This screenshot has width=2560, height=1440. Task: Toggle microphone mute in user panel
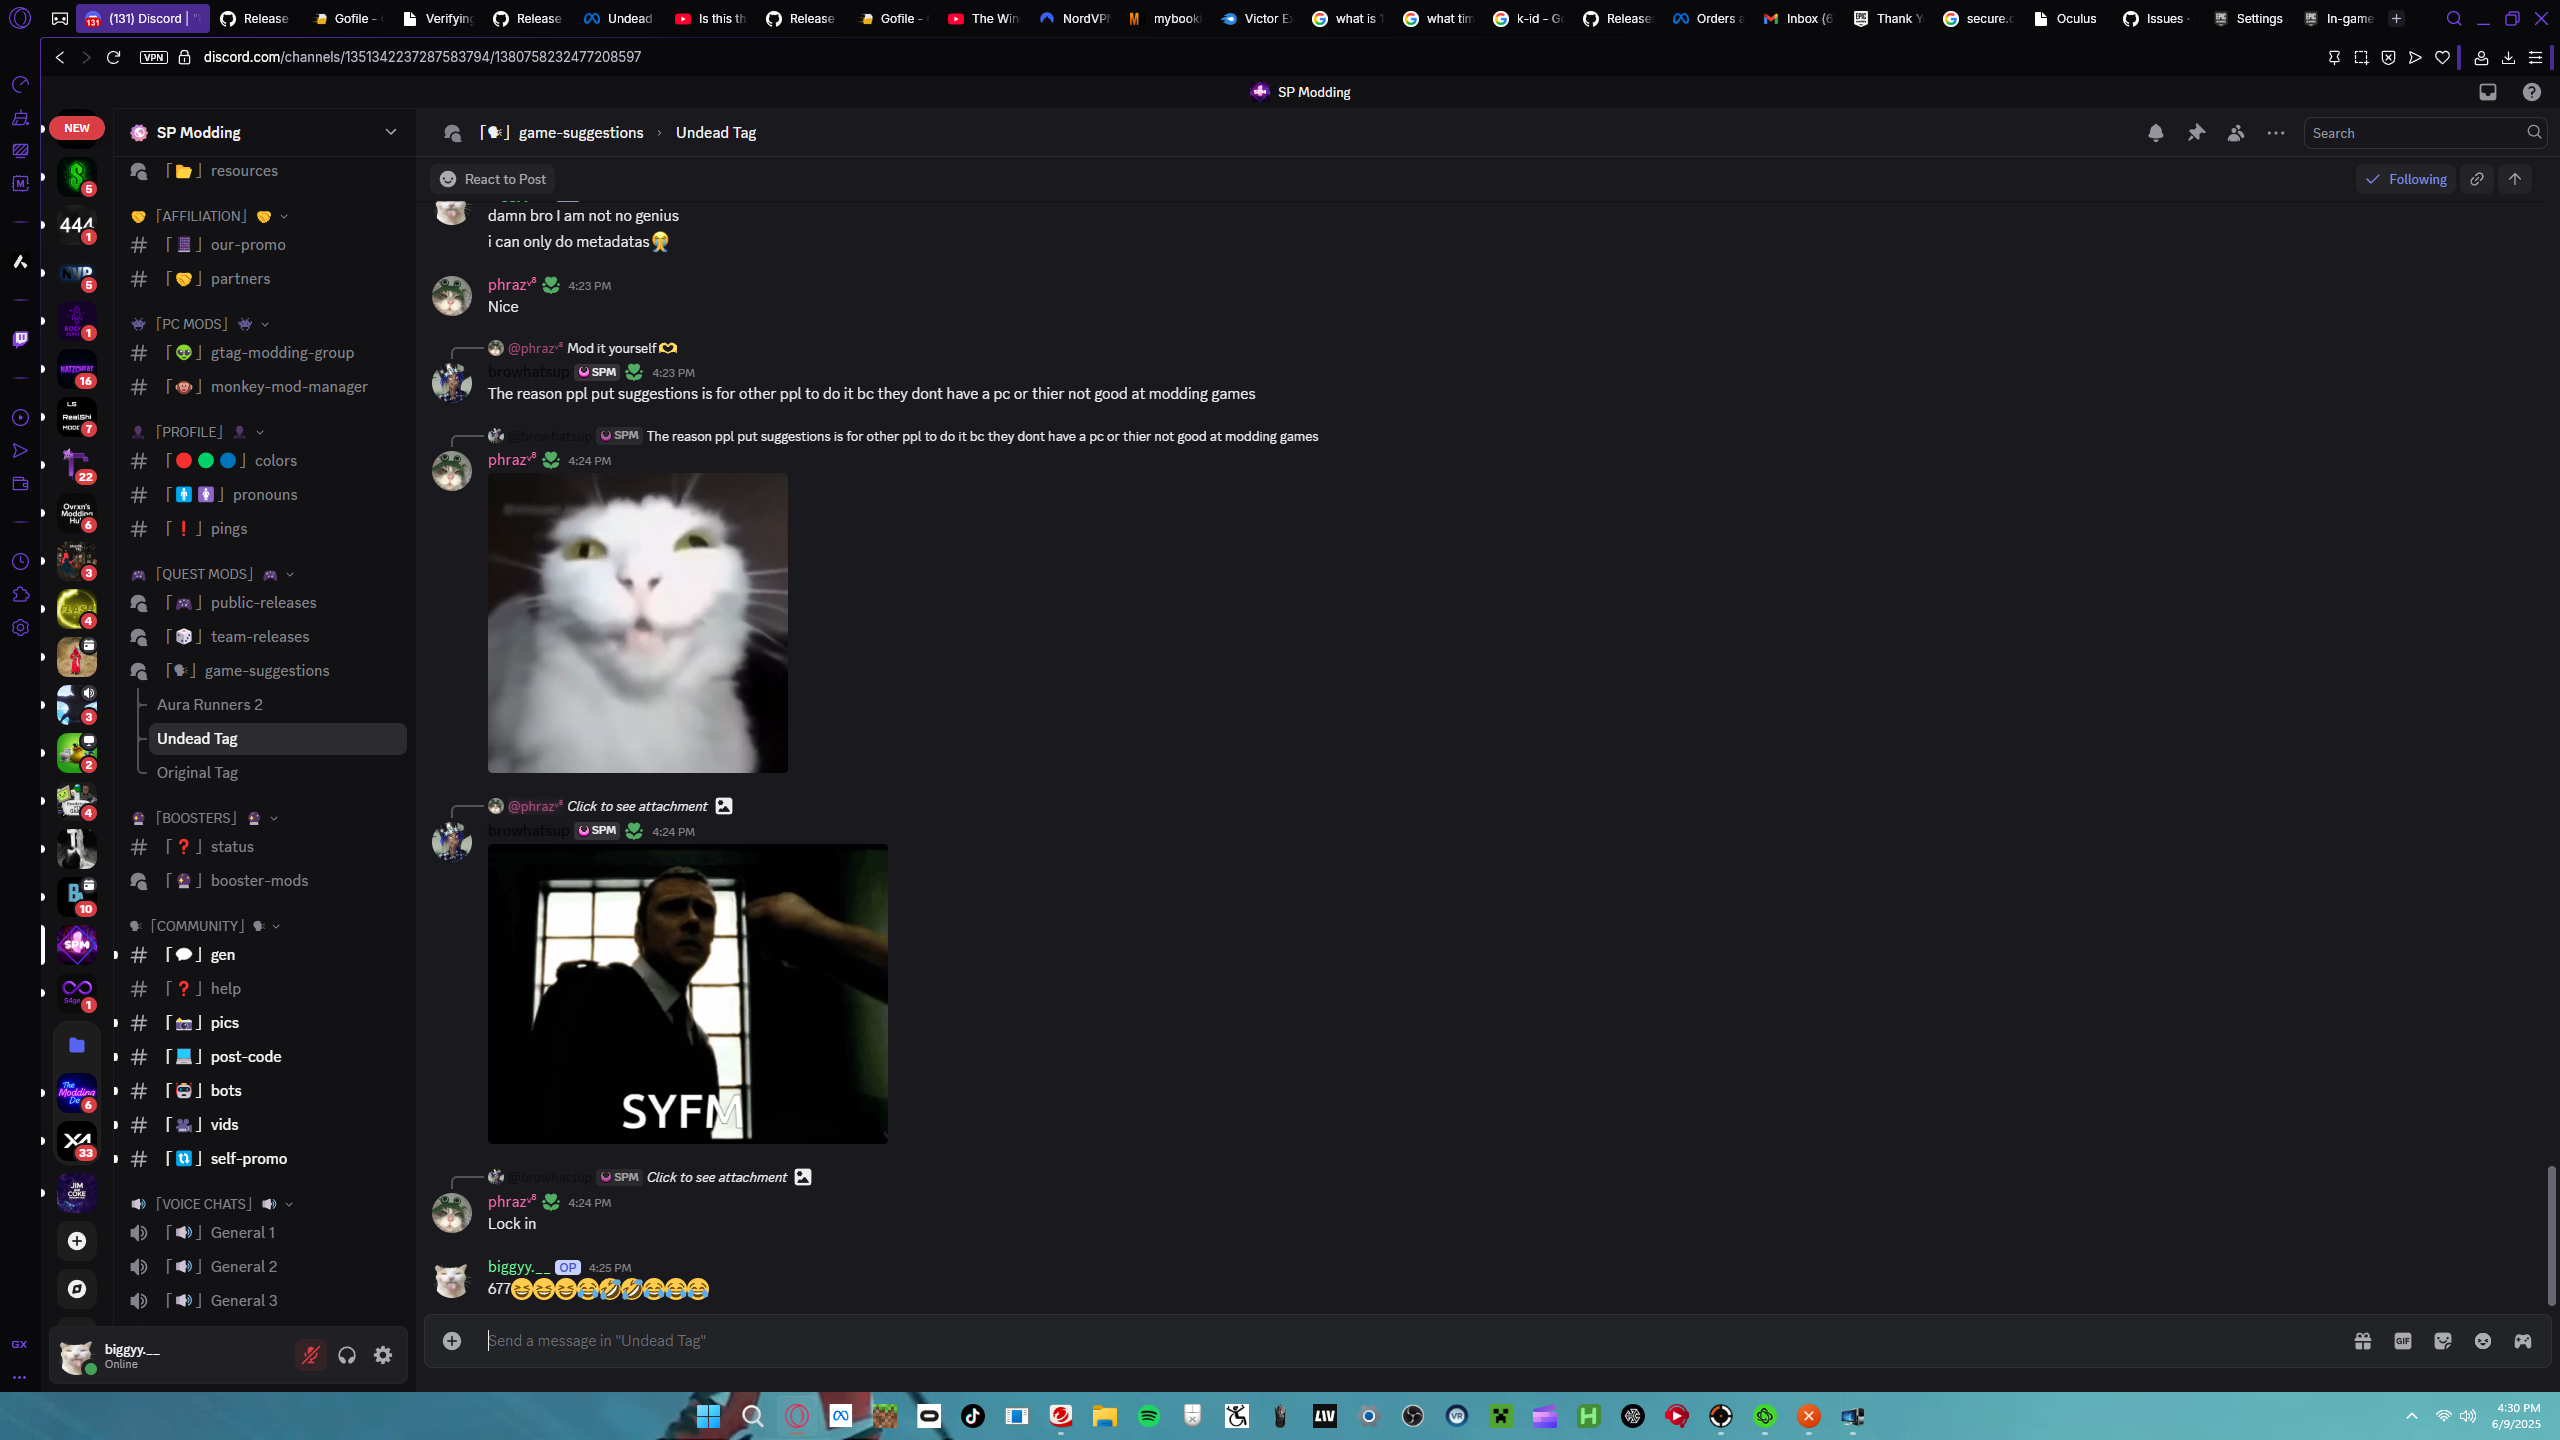311,1355
